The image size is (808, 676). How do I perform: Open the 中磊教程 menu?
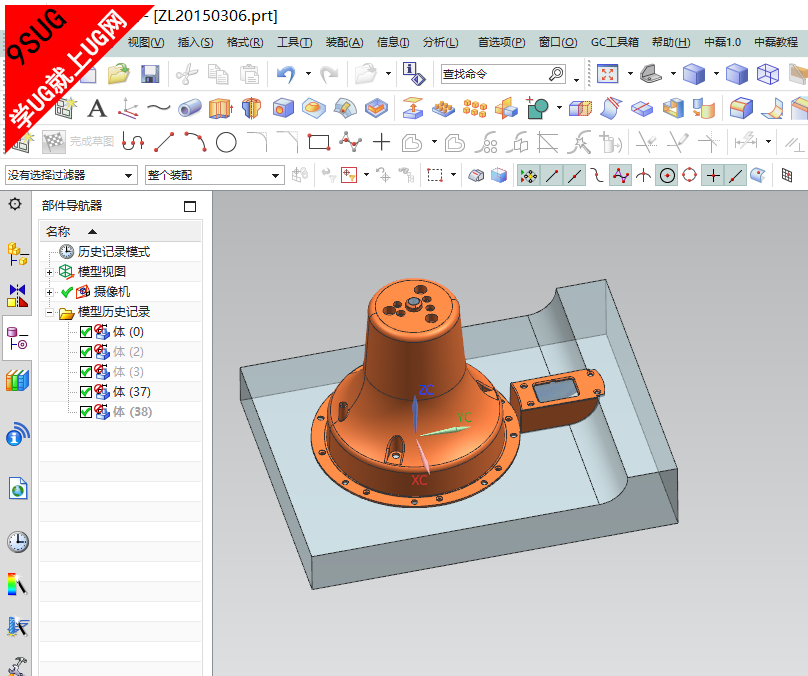tap(776, 42)
